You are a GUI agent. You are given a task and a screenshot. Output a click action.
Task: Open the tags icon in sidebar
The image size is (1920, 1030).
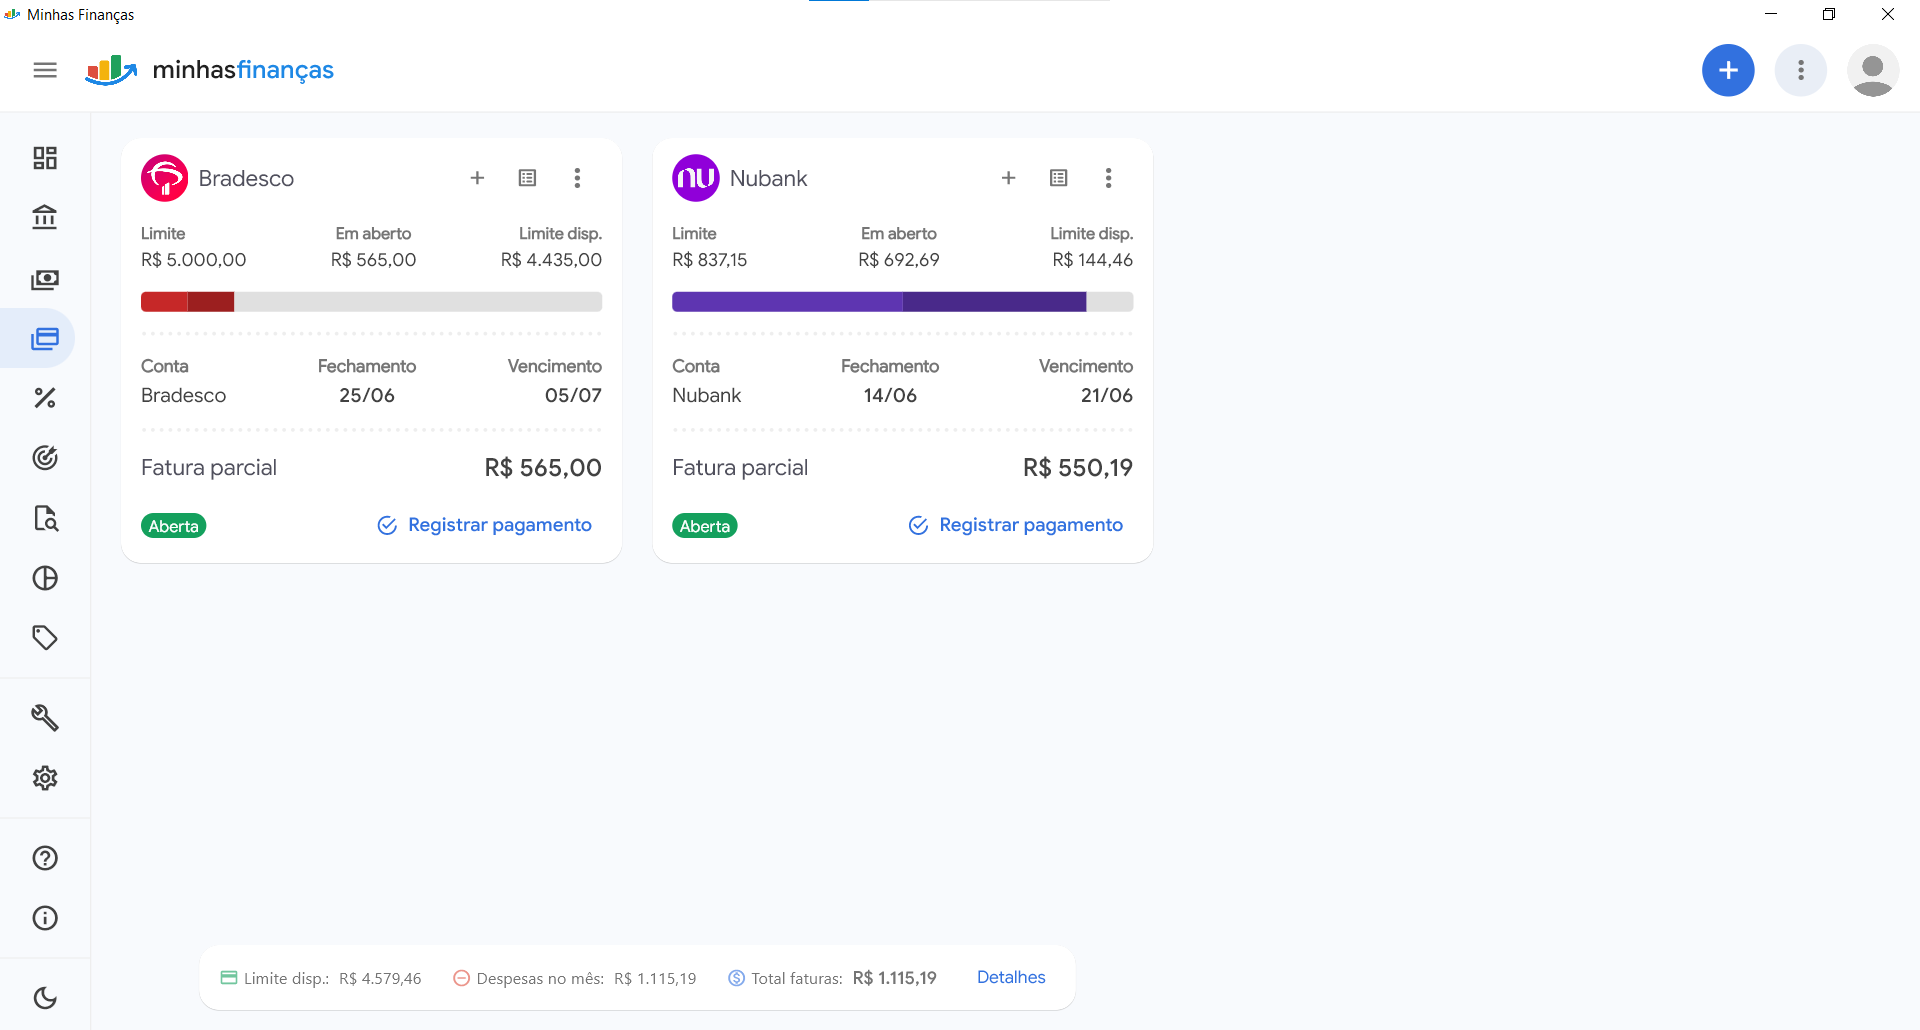(x=45, y=638)
